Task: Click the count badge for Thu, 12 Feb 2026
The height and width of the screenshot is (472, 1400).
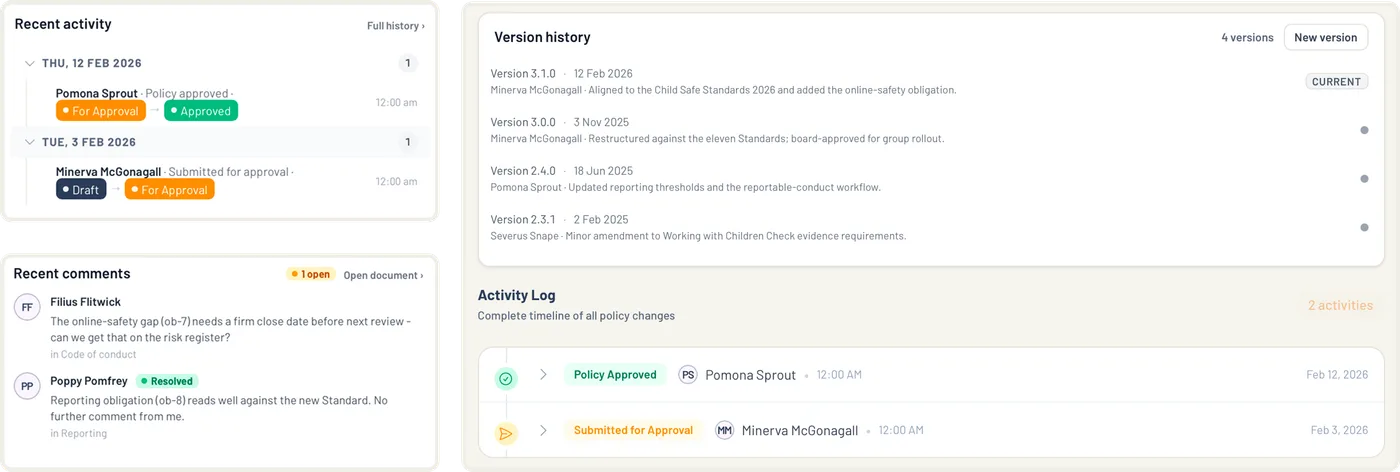Action: [x=407, y=63]
